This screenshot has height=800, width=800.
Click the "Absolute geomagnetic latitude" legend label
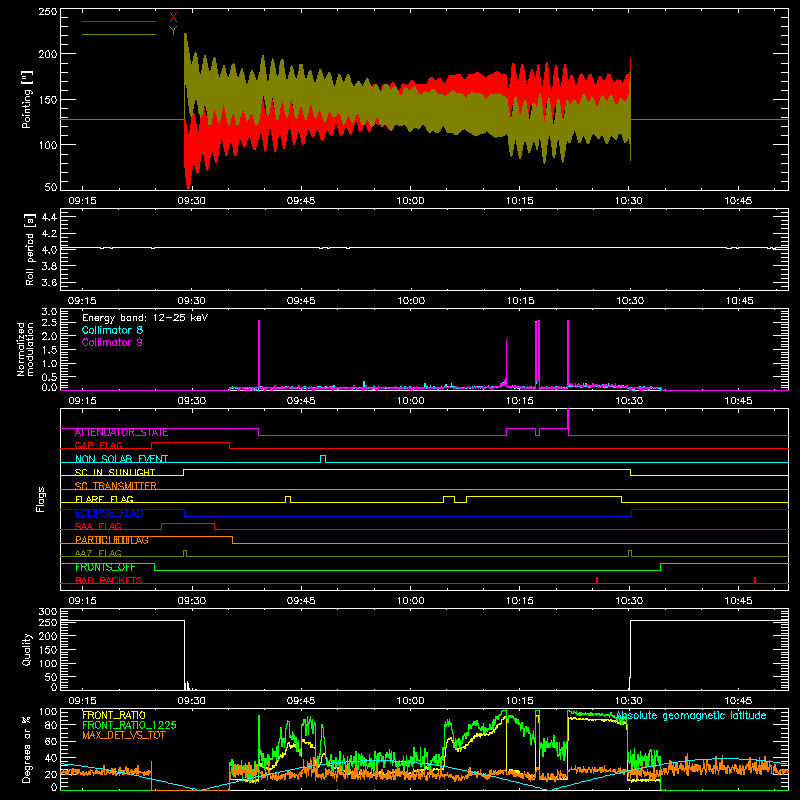click(691, 716)
